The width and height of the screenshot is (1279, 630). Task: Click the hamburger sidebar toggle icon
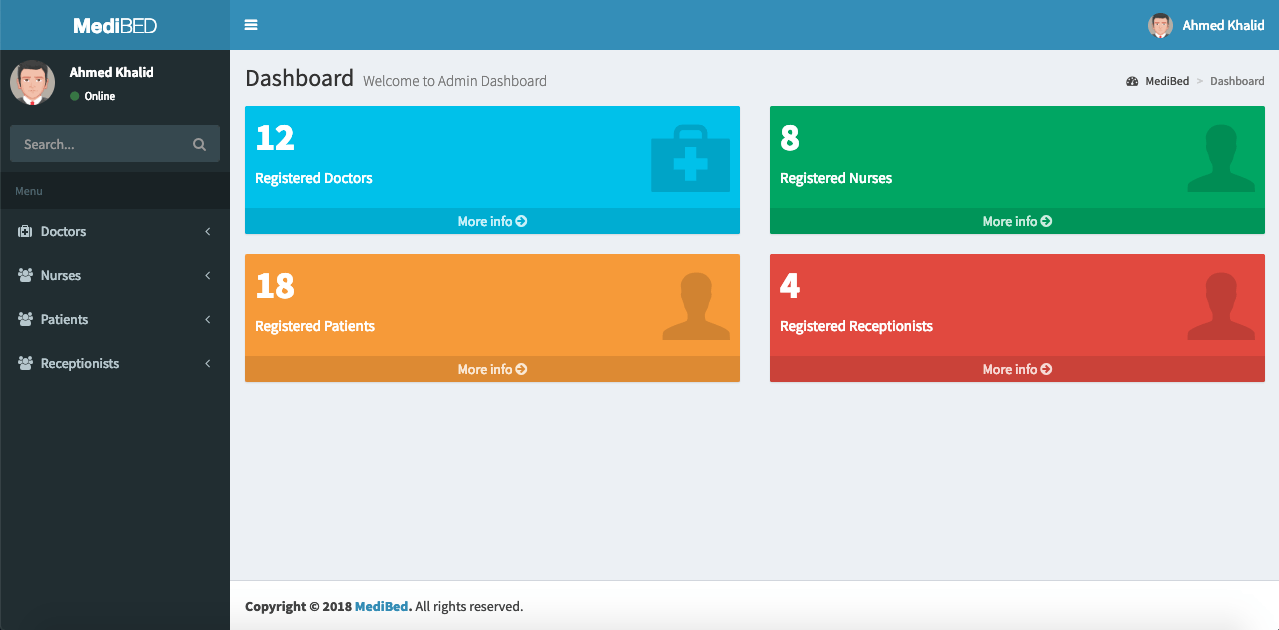251,25
